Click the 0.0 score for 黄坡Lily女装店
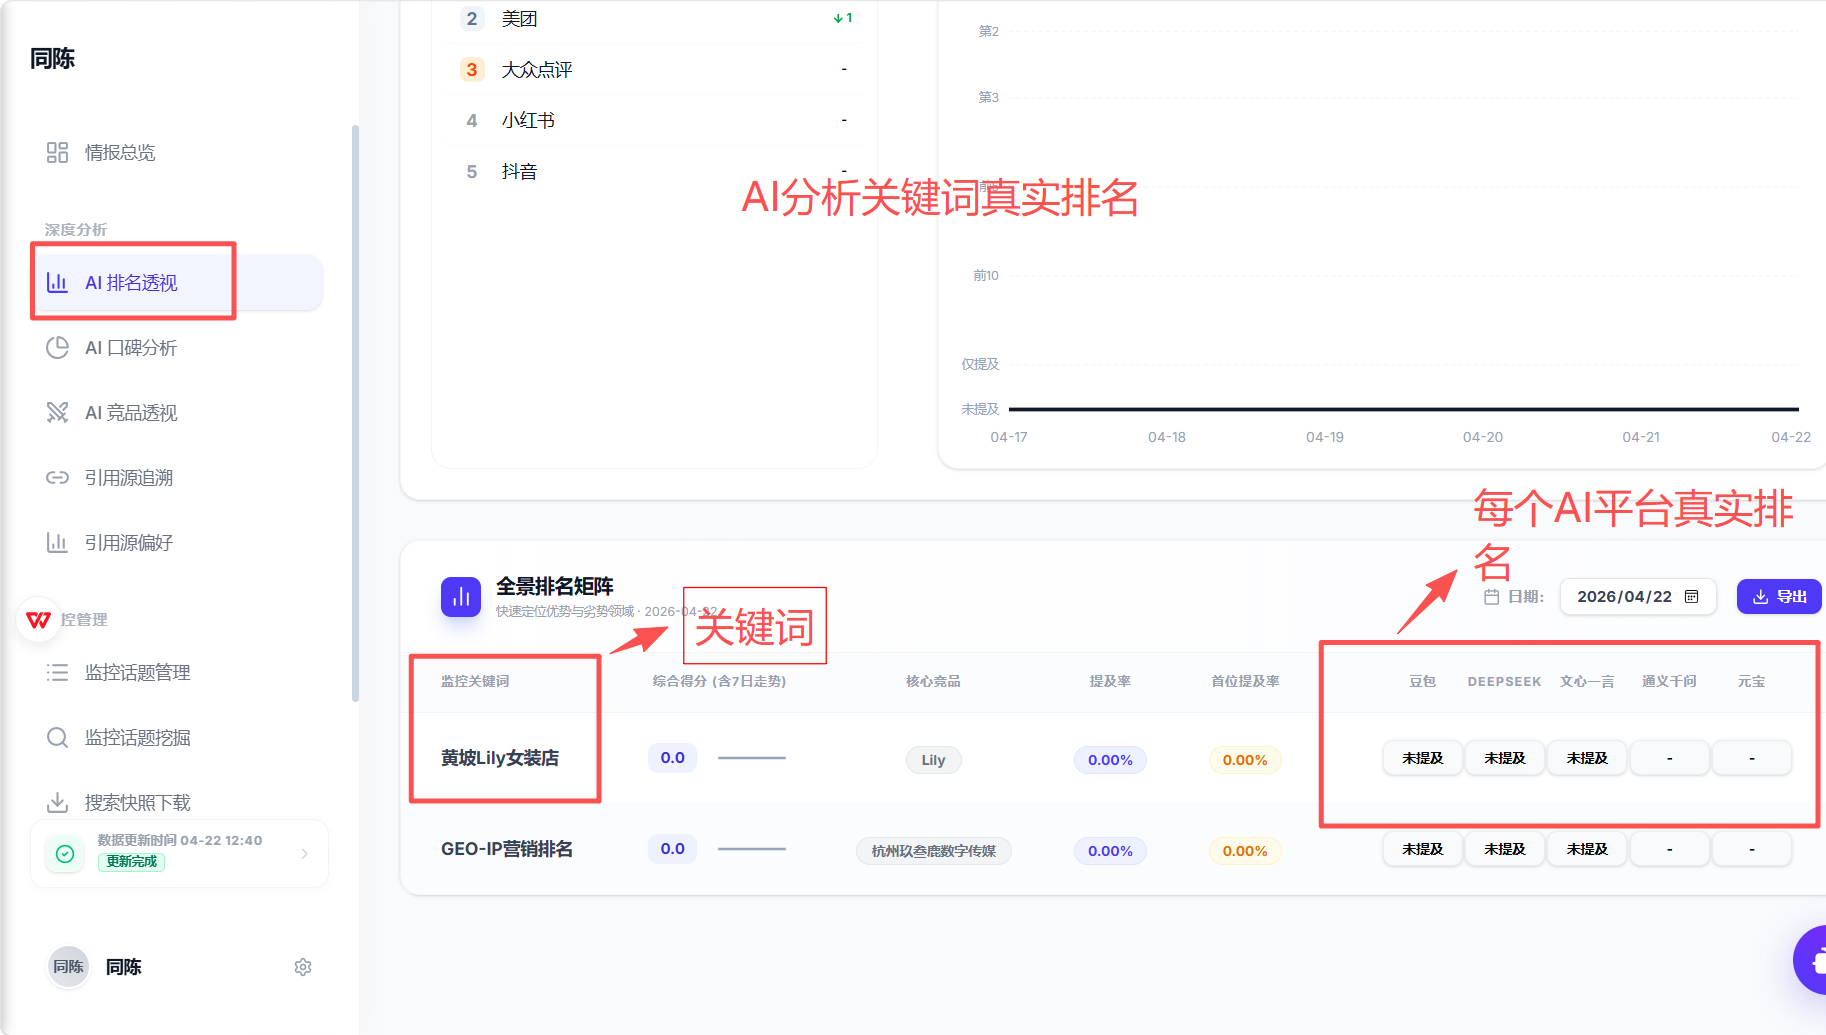 coord(672,758)
